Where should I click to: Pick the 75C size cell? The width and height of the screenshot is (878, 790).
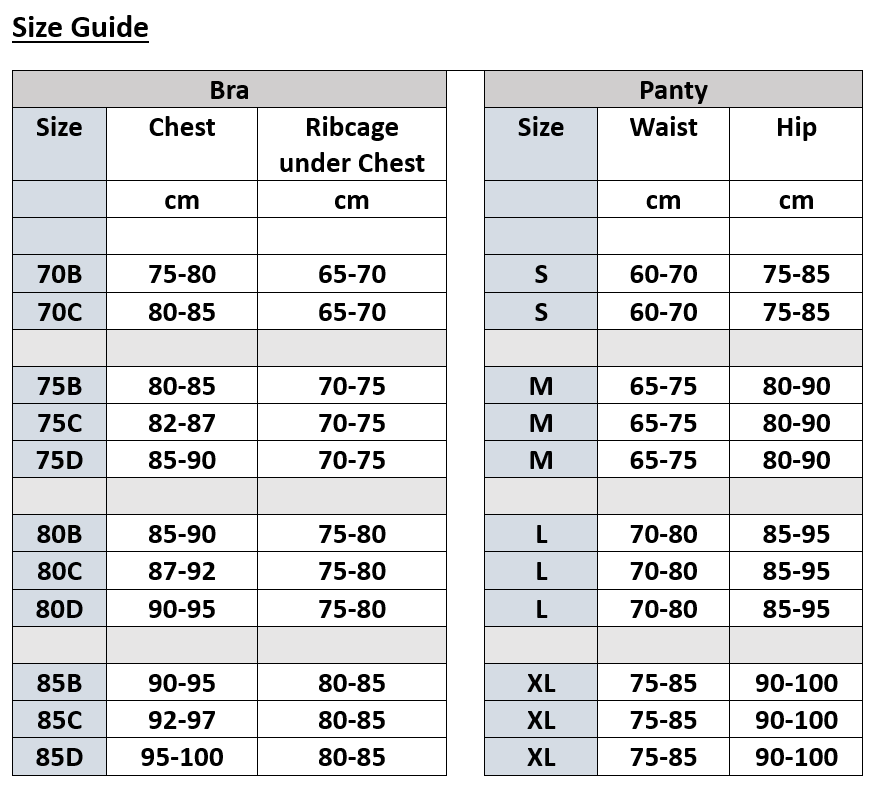59,423
